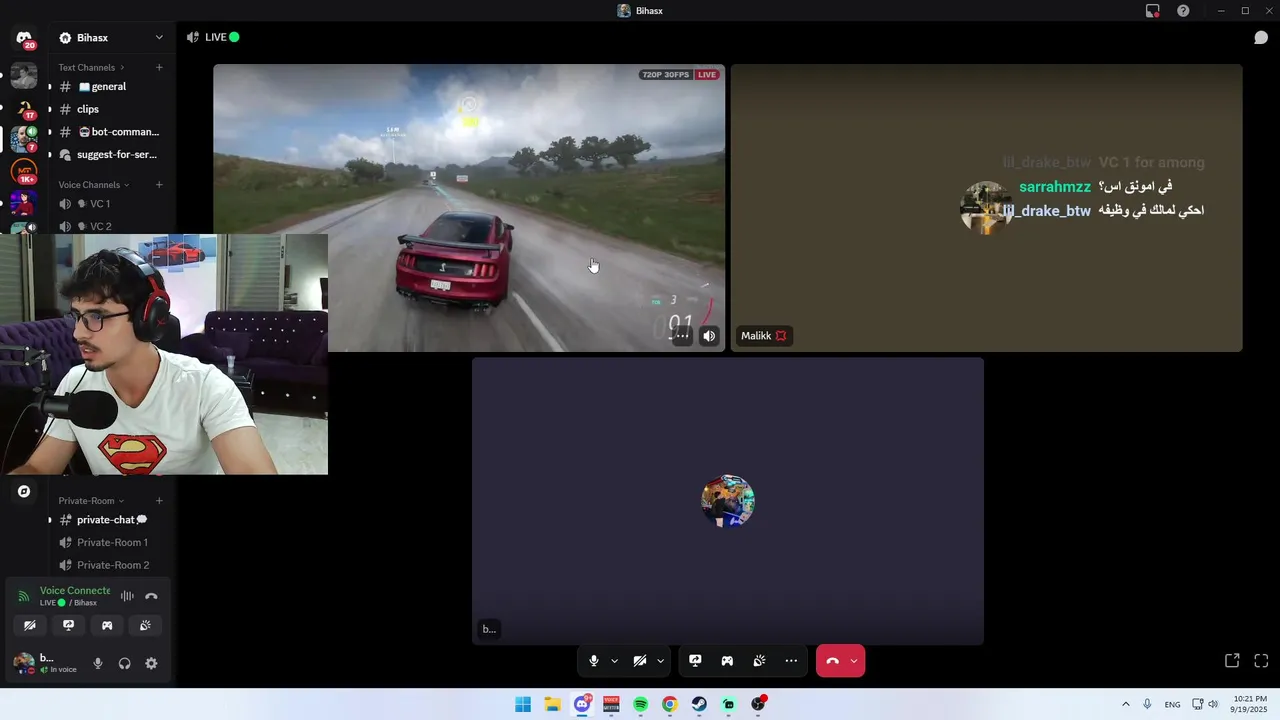Open soundboard from sidebar voice panel
The image size is (1280, 720).
tap(145, 625)
